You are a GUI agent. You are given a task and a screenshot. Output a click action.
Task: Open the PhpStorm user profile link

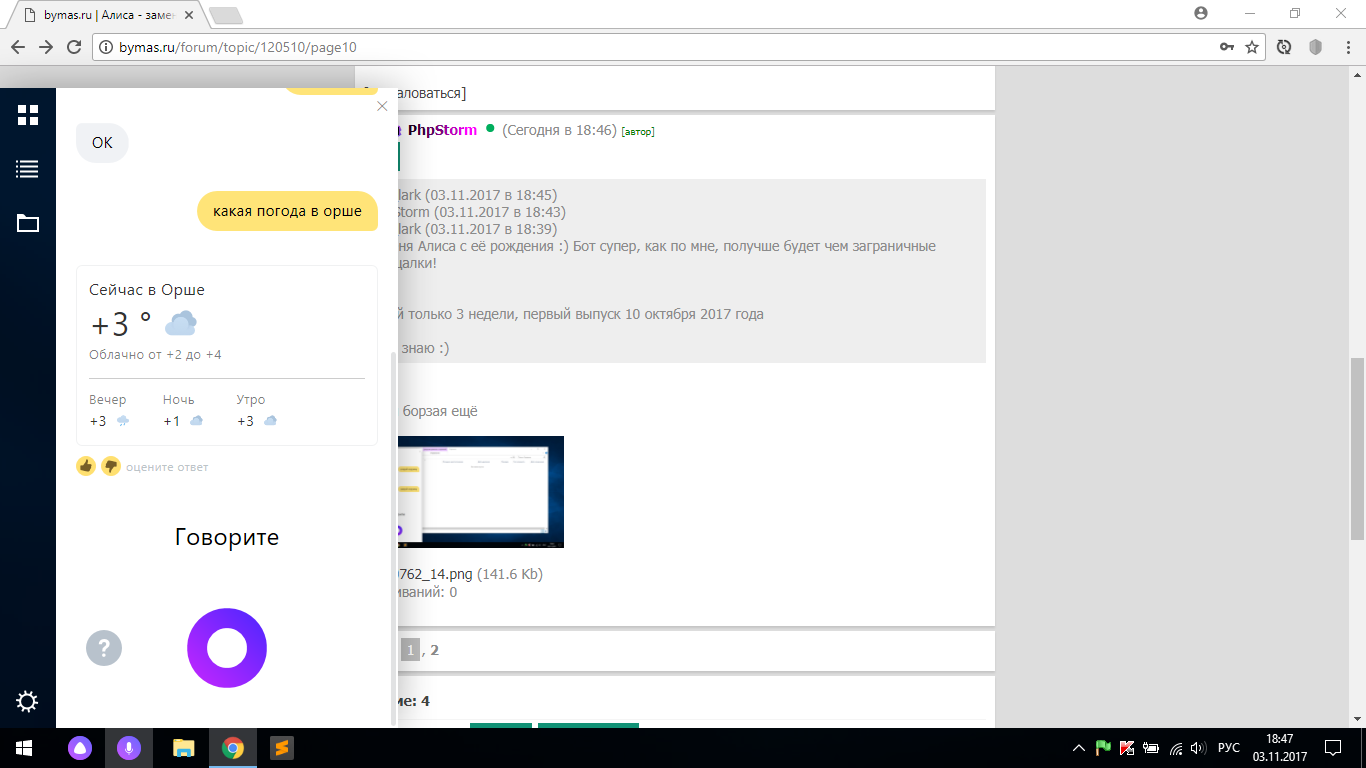click(x=442, y=130)
